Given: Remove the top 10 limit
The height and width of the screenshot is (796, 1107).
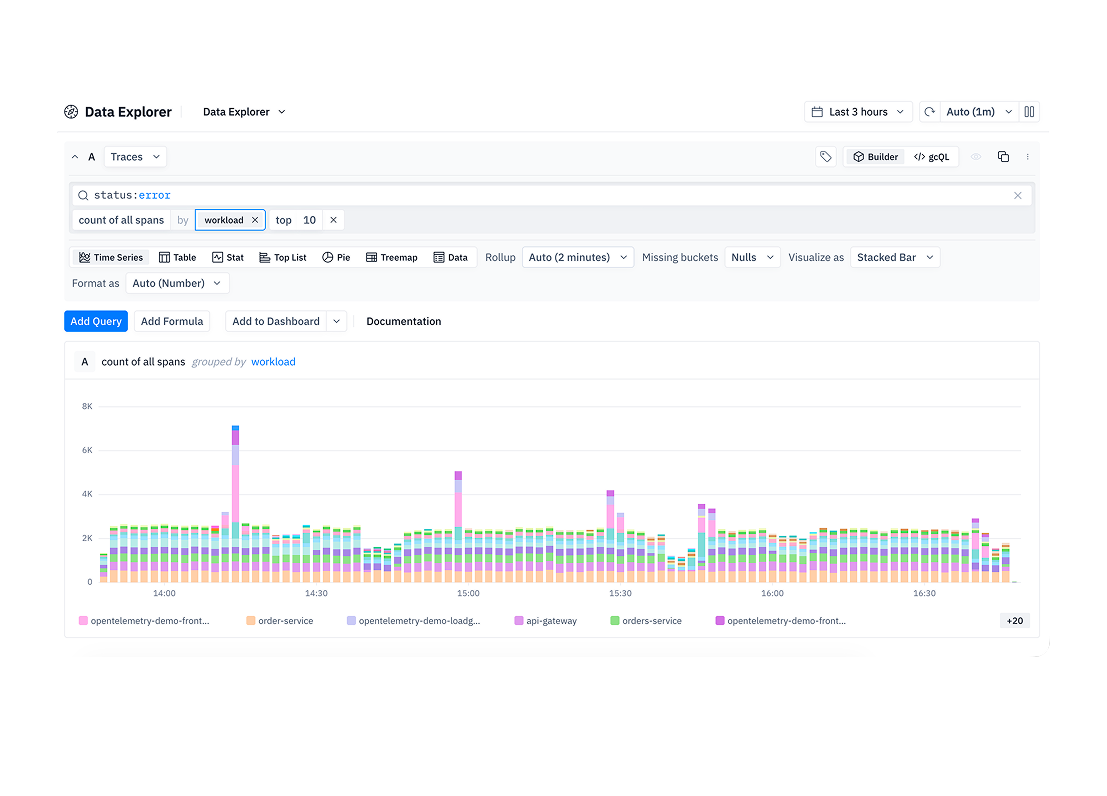Looking at the screenshot, I should pos(333,220).
